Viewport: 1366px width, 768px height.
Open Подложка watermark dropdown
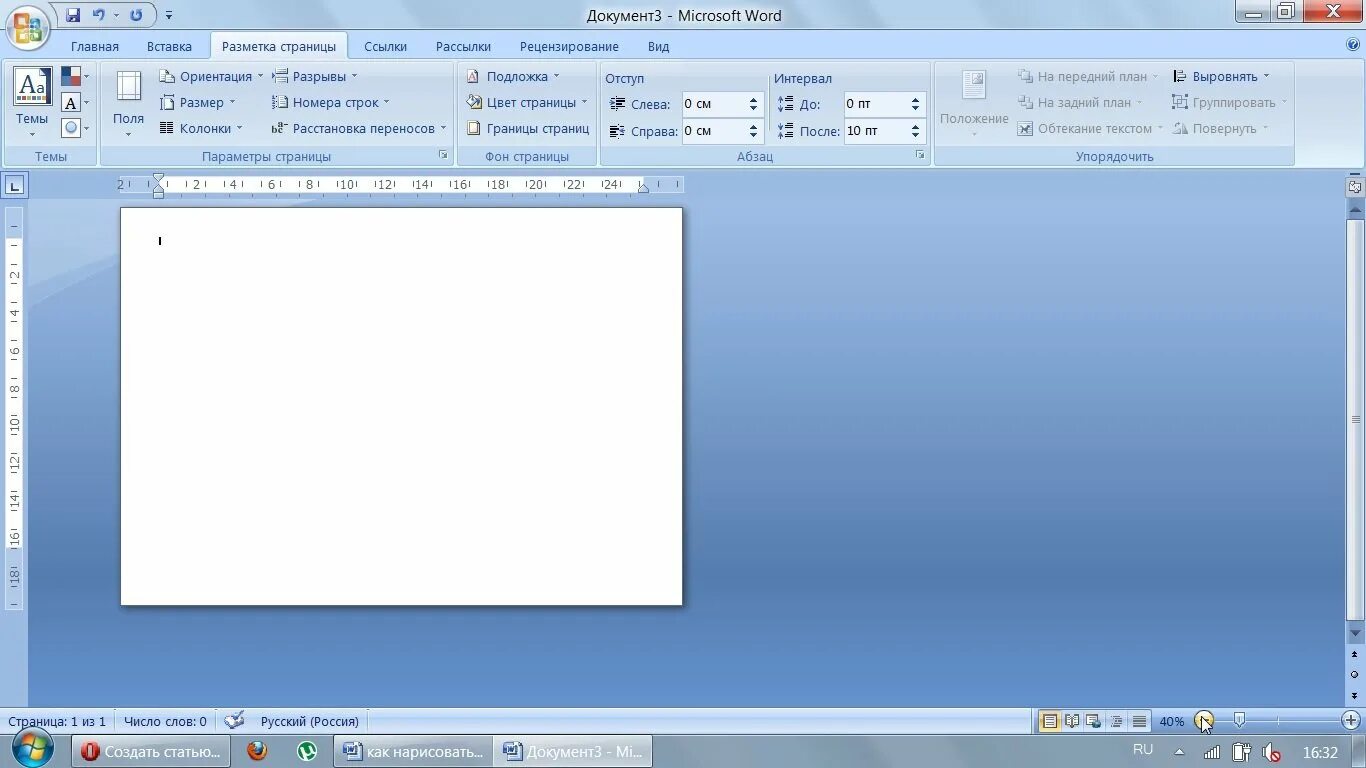pyautogui.click(x=513, y=76)
